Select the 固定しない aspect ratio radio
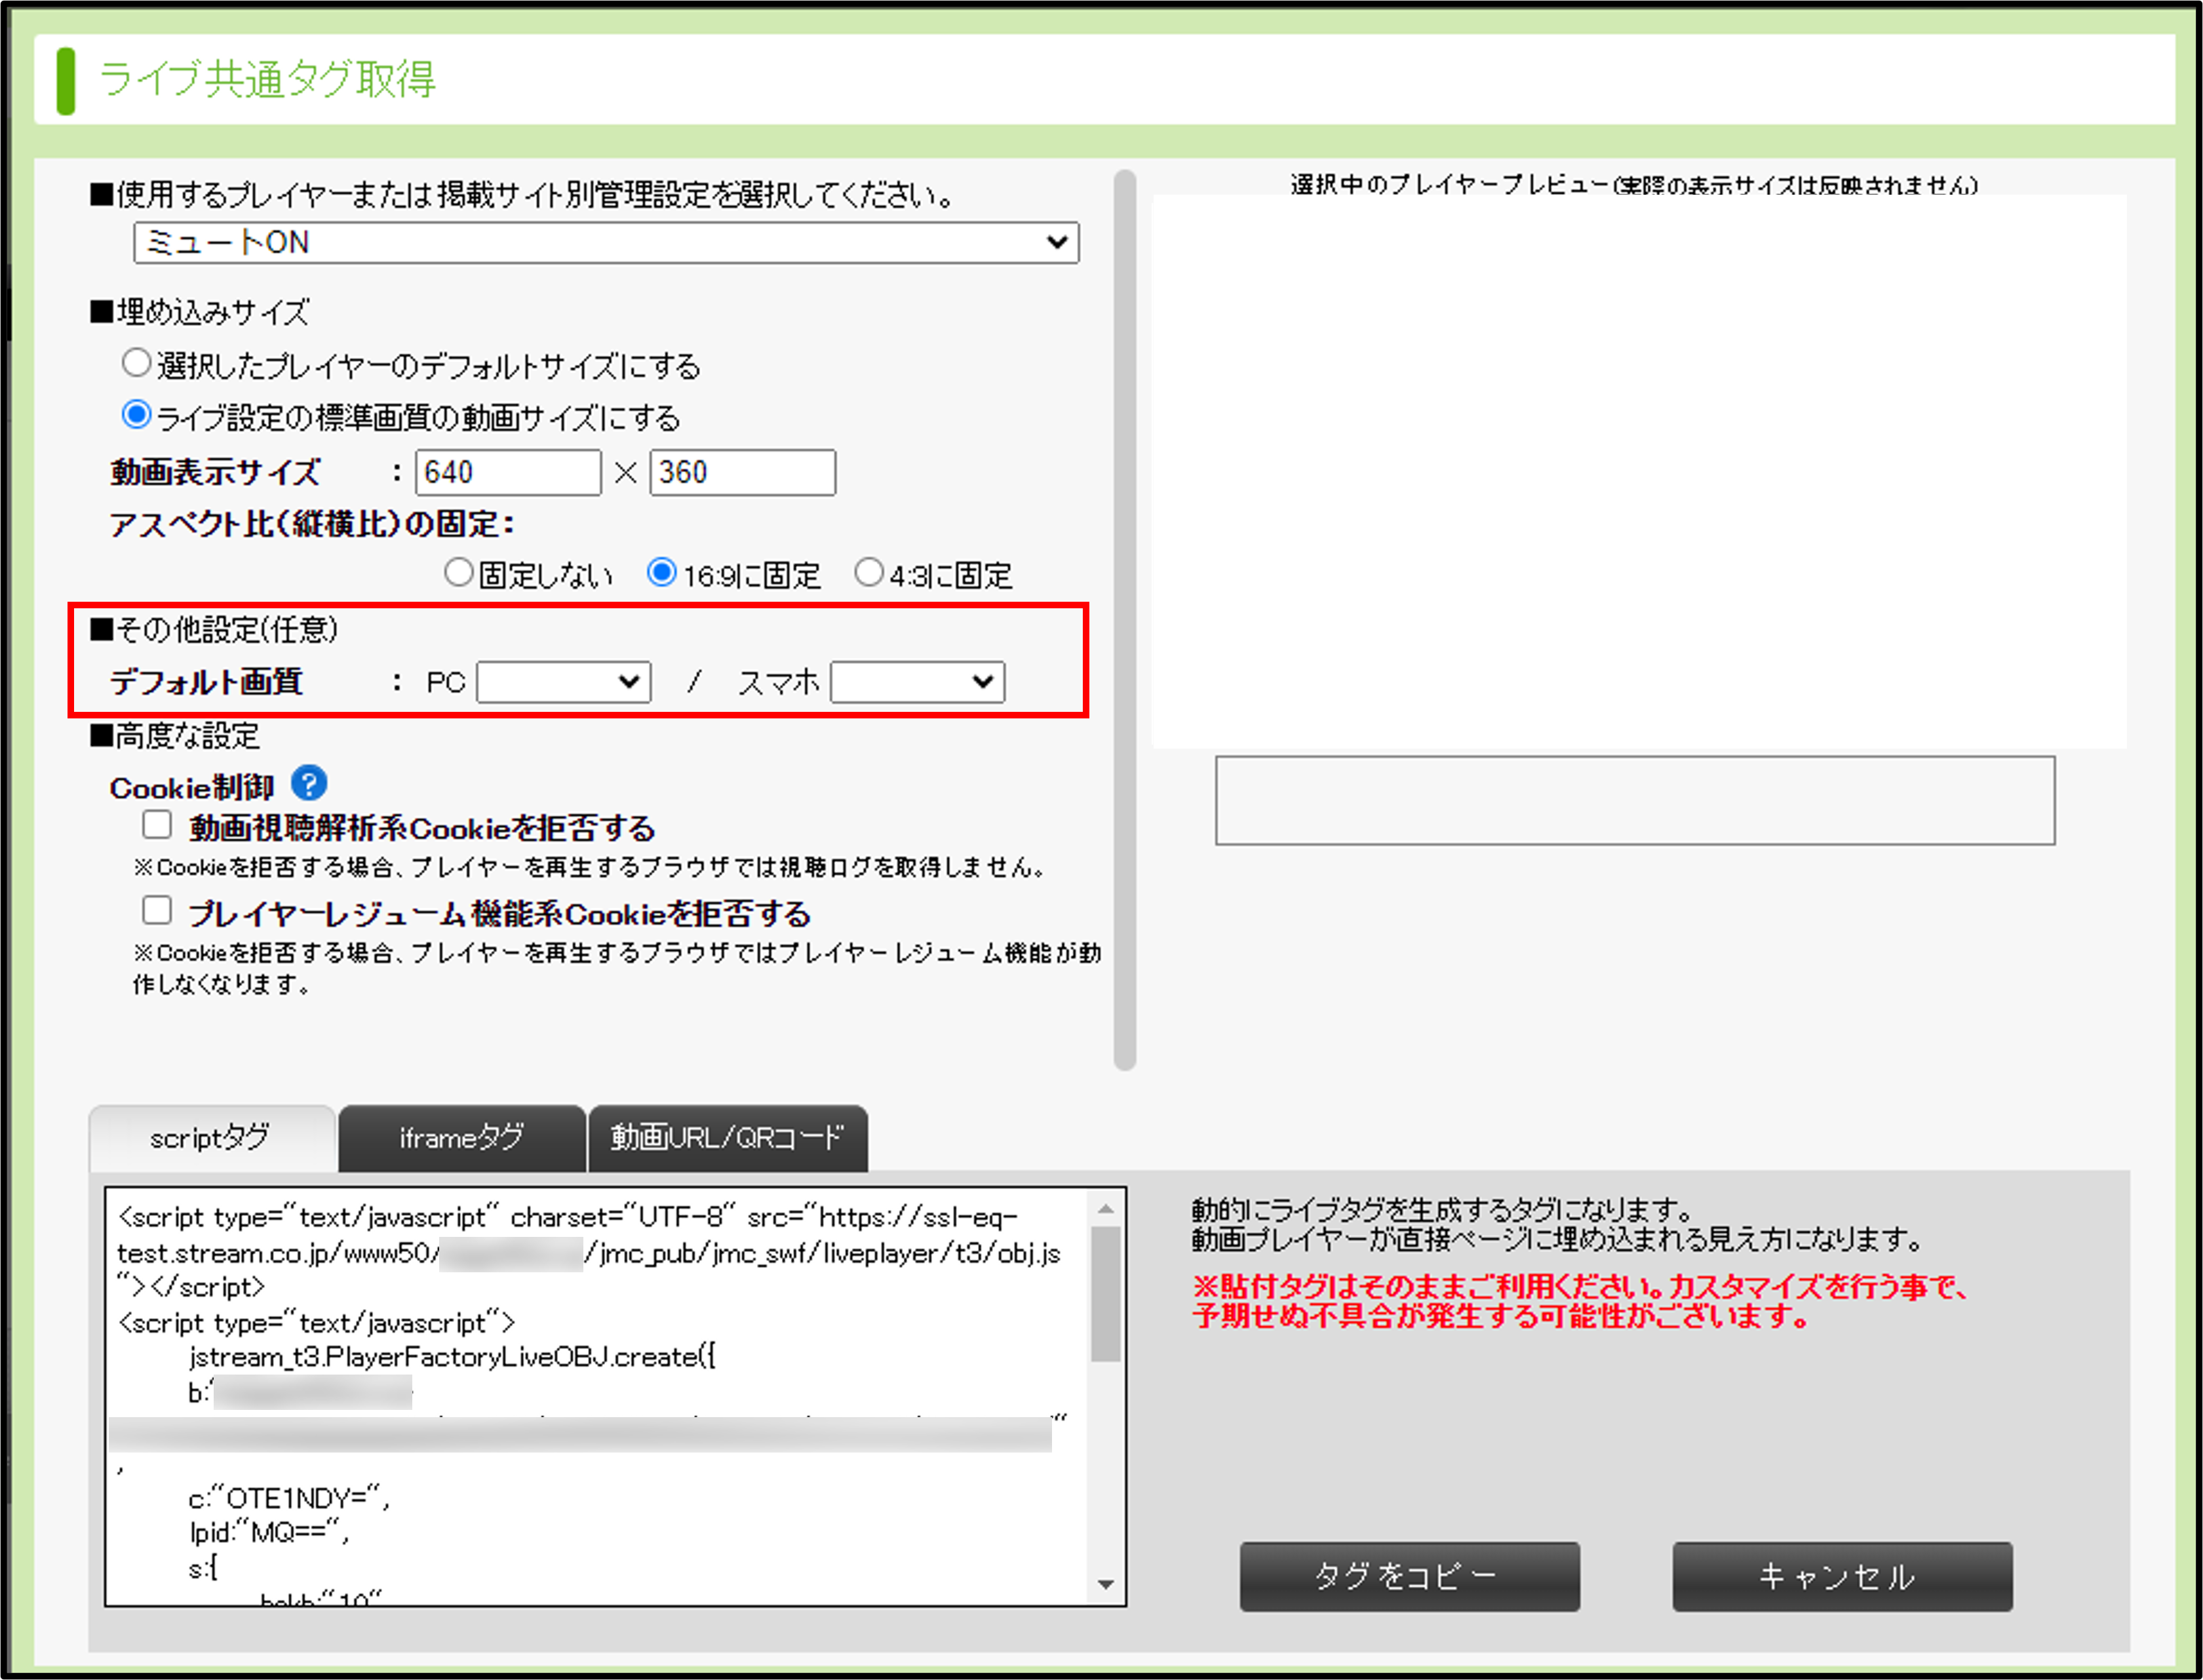This screenshot has width=2203, height=1680. point(458,573)
